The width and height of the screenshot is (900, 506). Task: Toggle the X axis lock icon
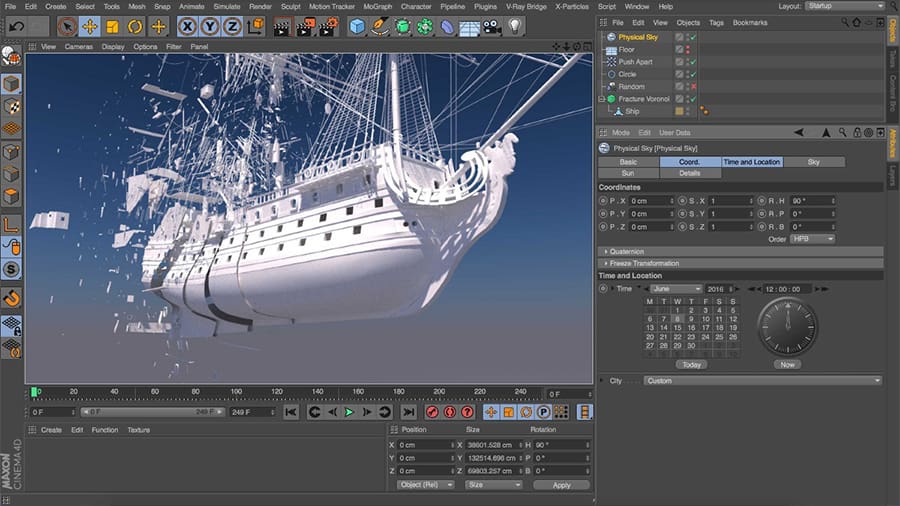[187, 26]
